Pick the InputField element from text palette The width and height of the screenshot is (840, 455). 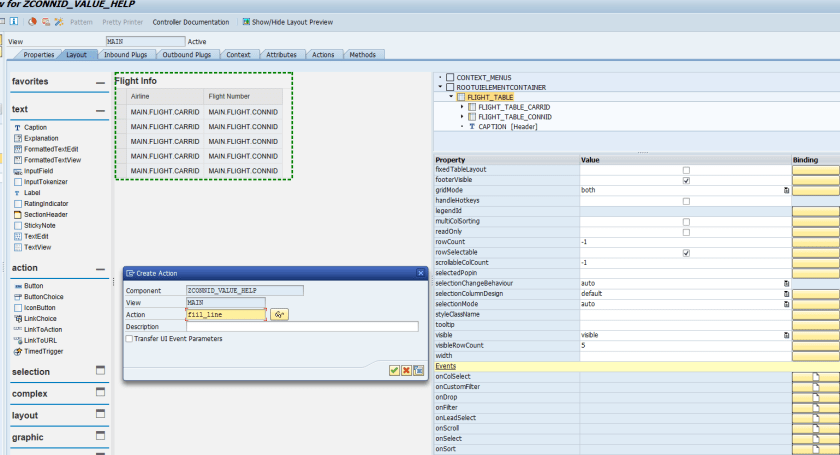(38, 171)
